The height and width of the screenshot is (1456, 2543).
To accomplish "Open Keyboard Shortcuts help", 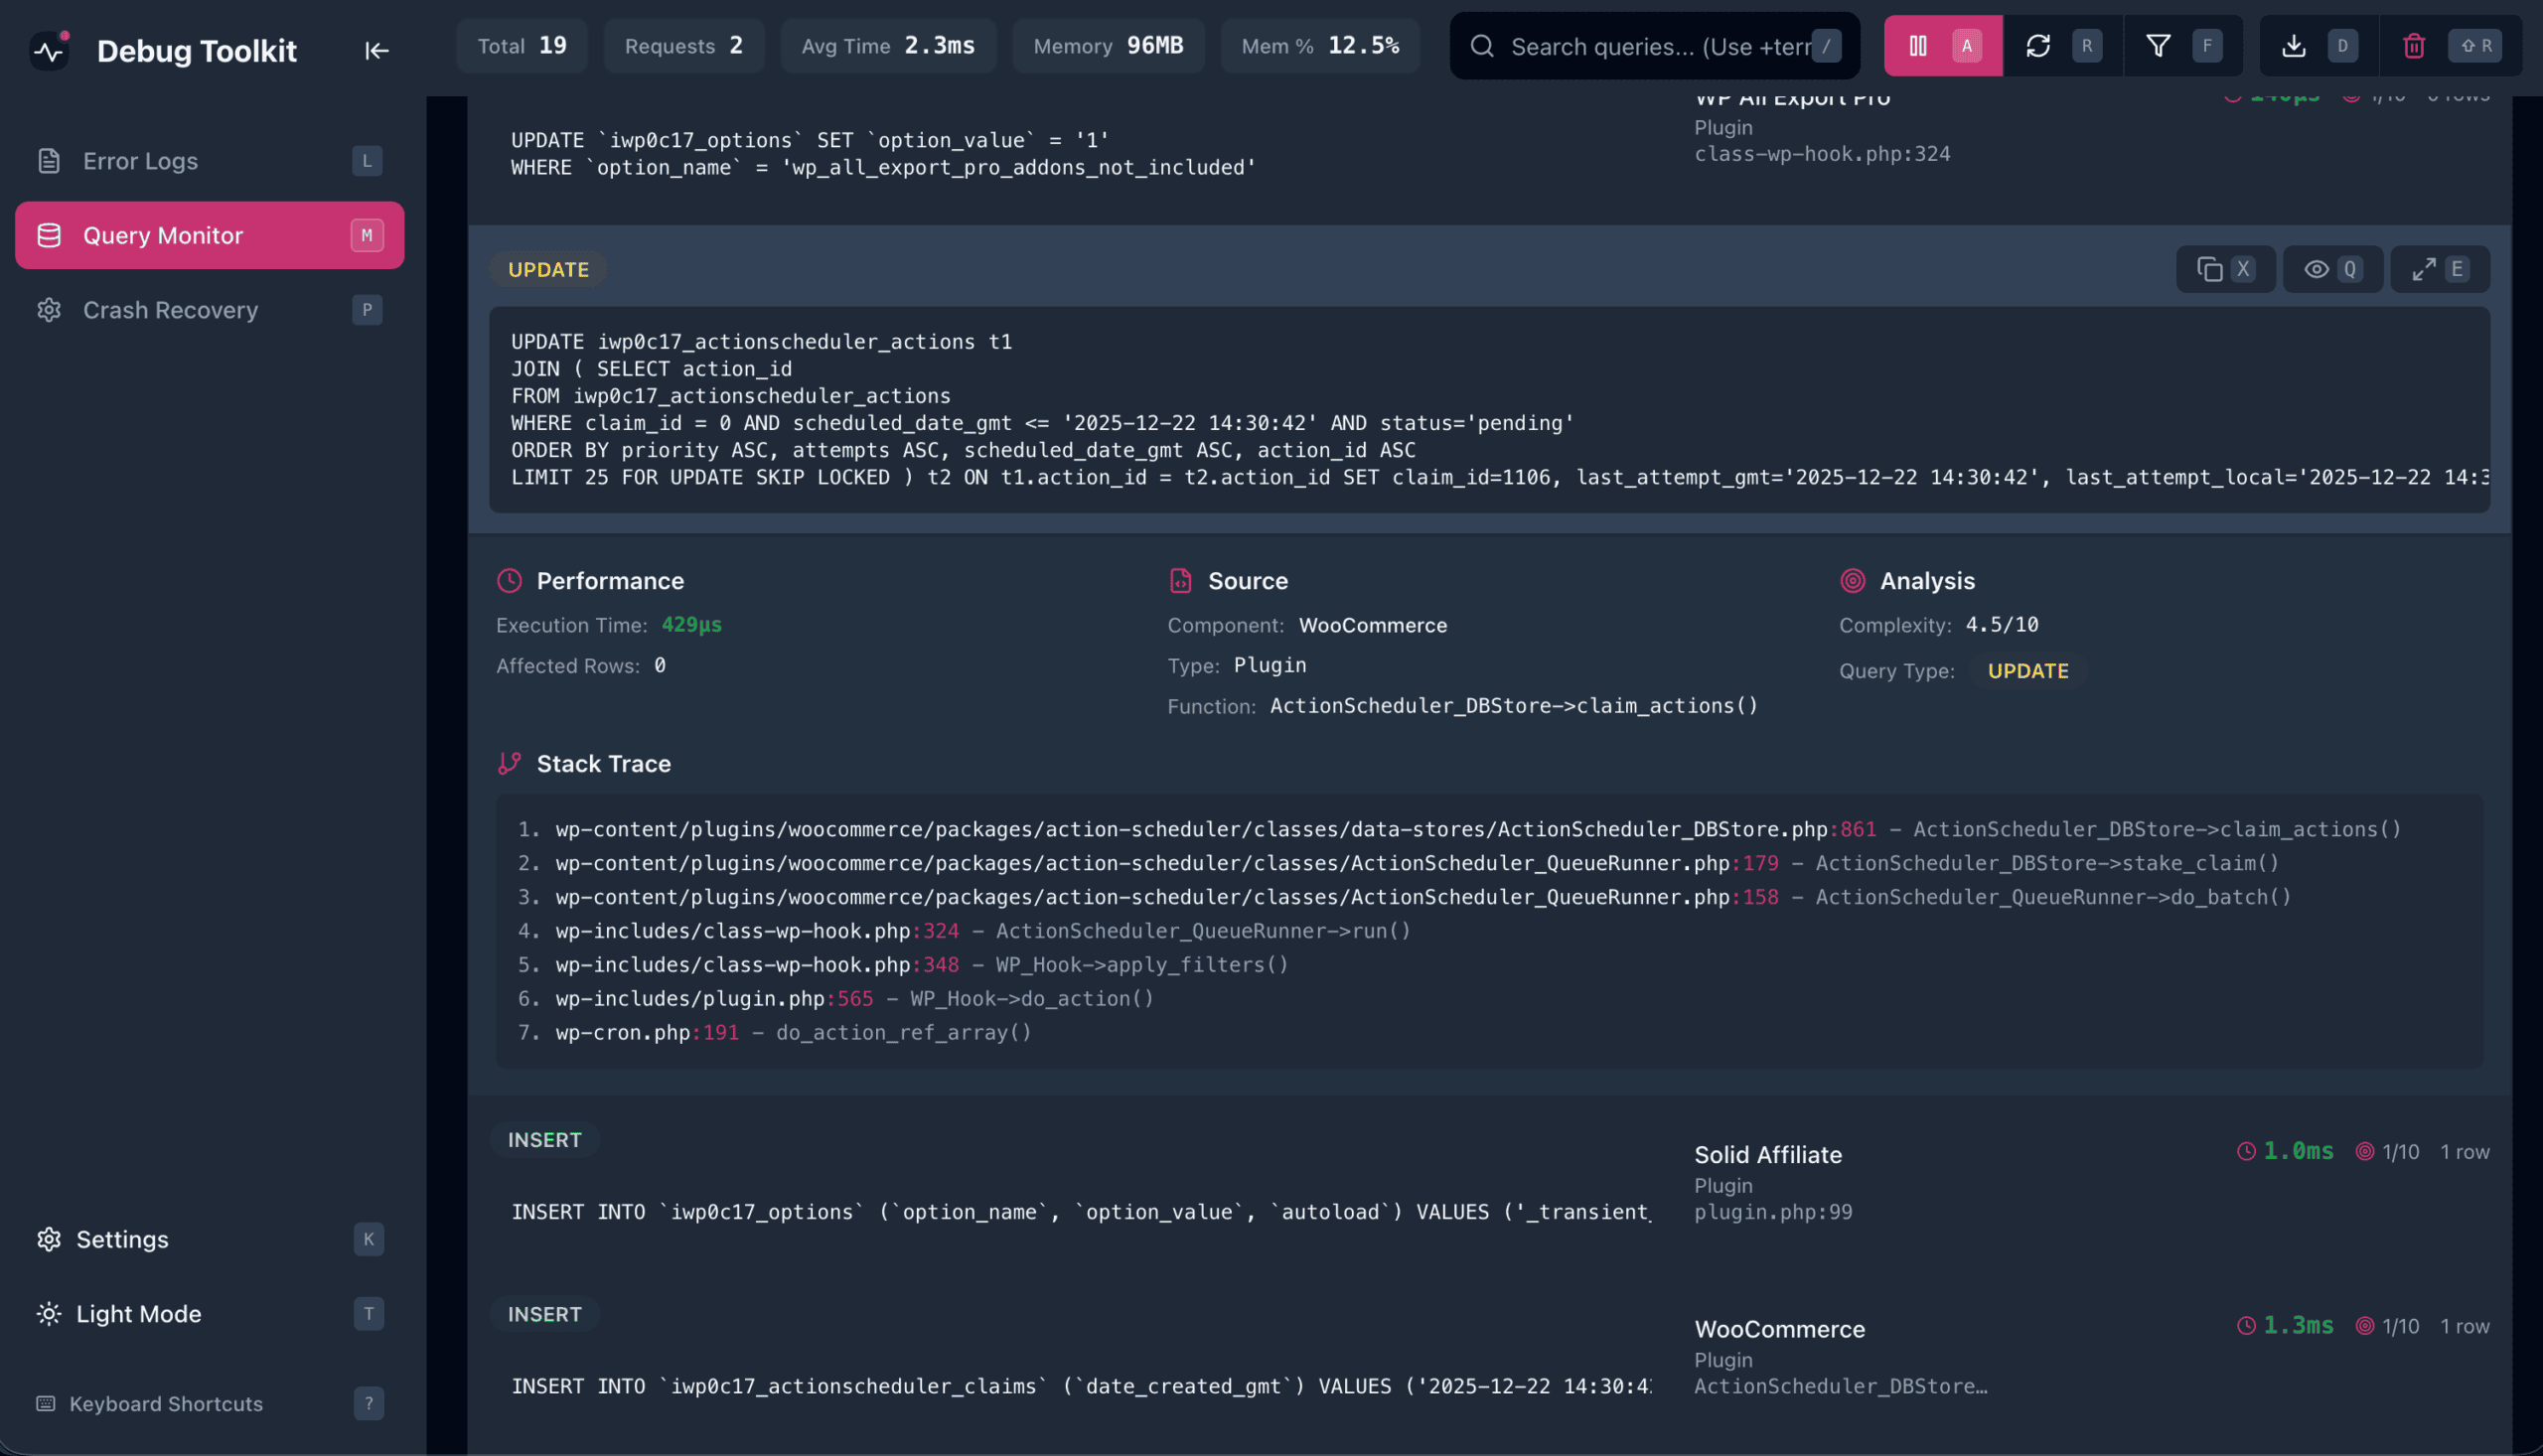I will tap(166, 1403).
